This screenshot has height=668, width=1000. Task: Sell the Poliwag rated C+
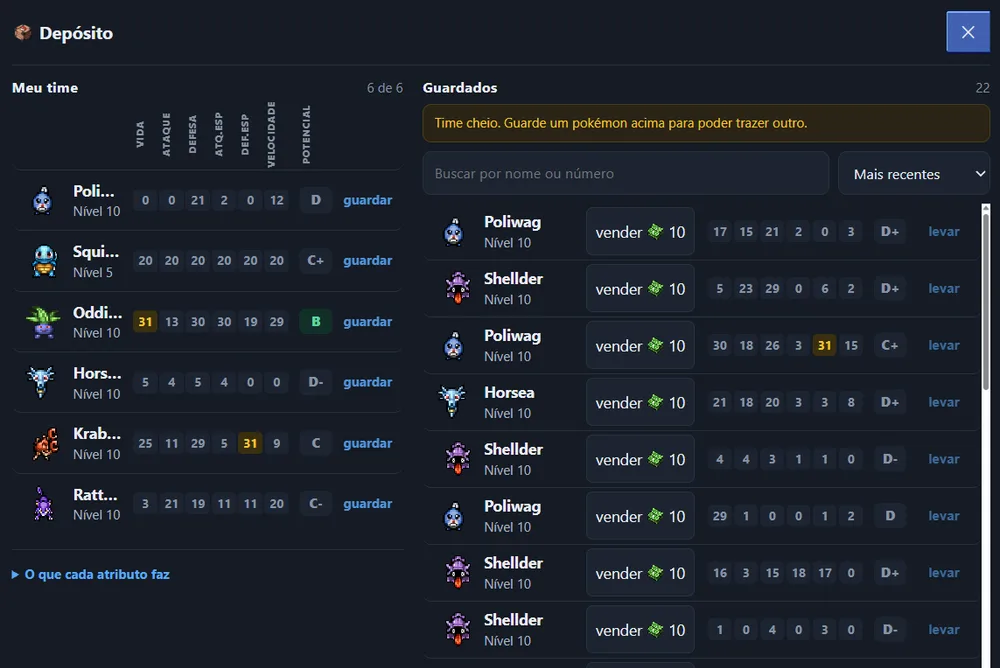pos(640,345)
